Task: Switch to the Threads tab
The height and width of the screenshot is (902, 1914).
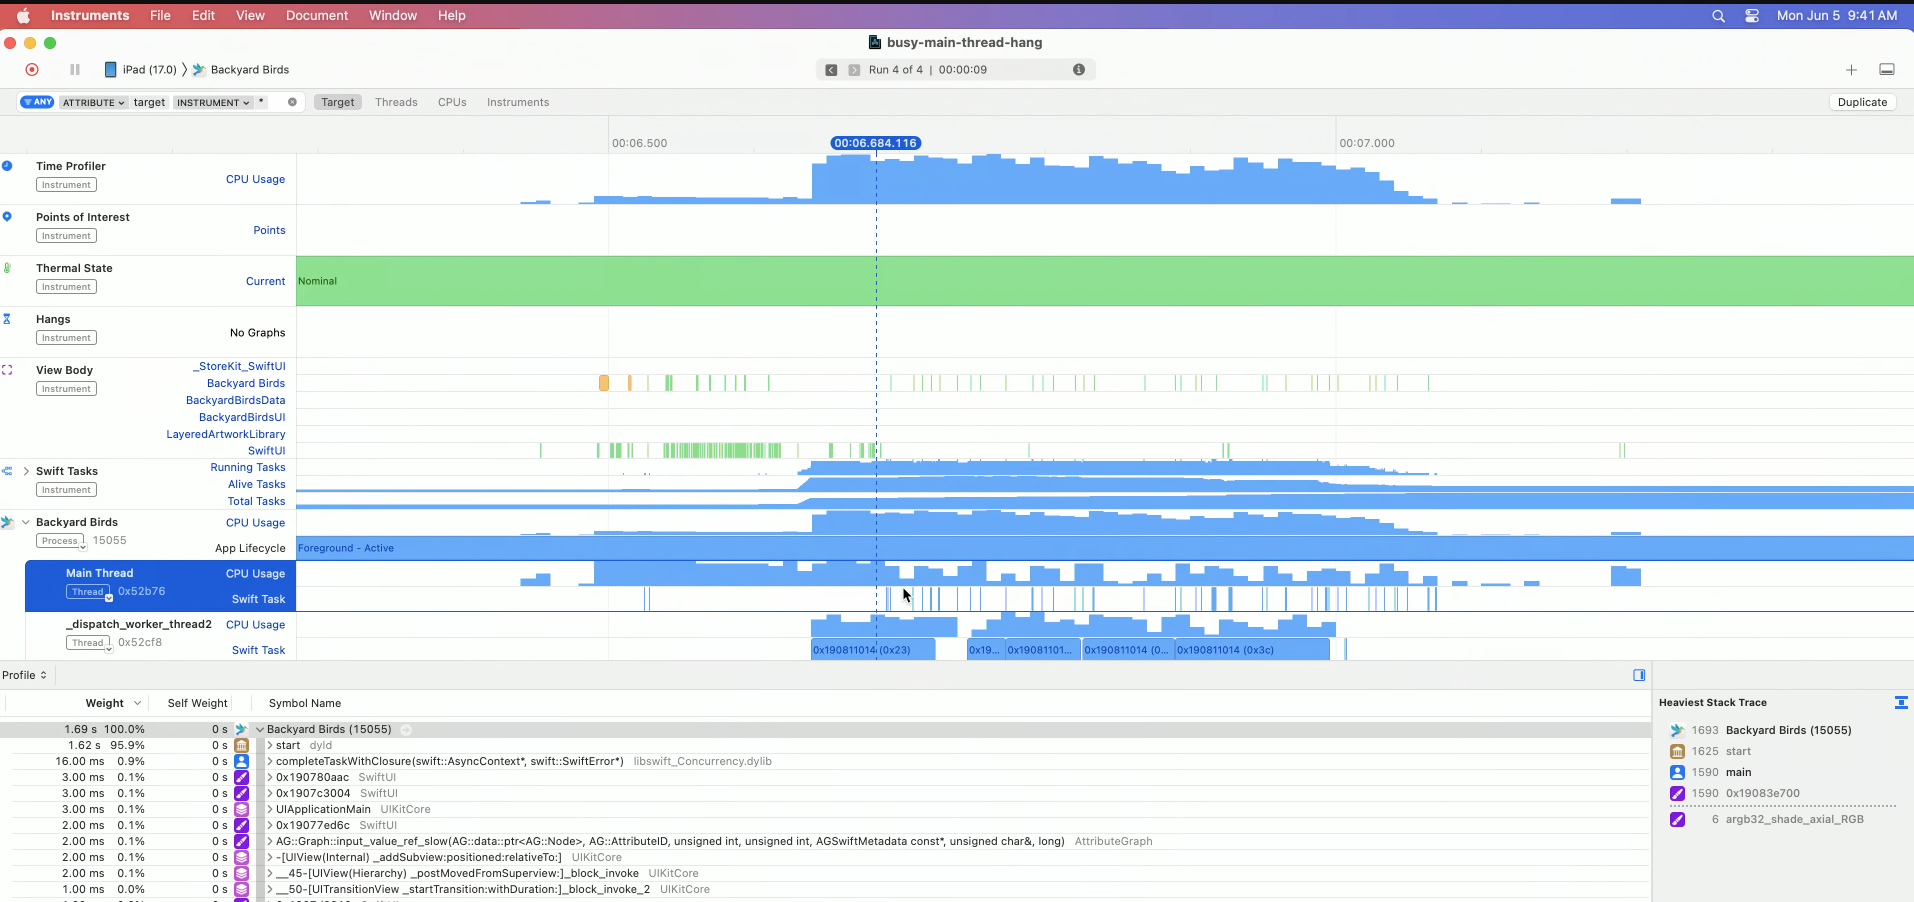Action: click(x=396, y=102)
